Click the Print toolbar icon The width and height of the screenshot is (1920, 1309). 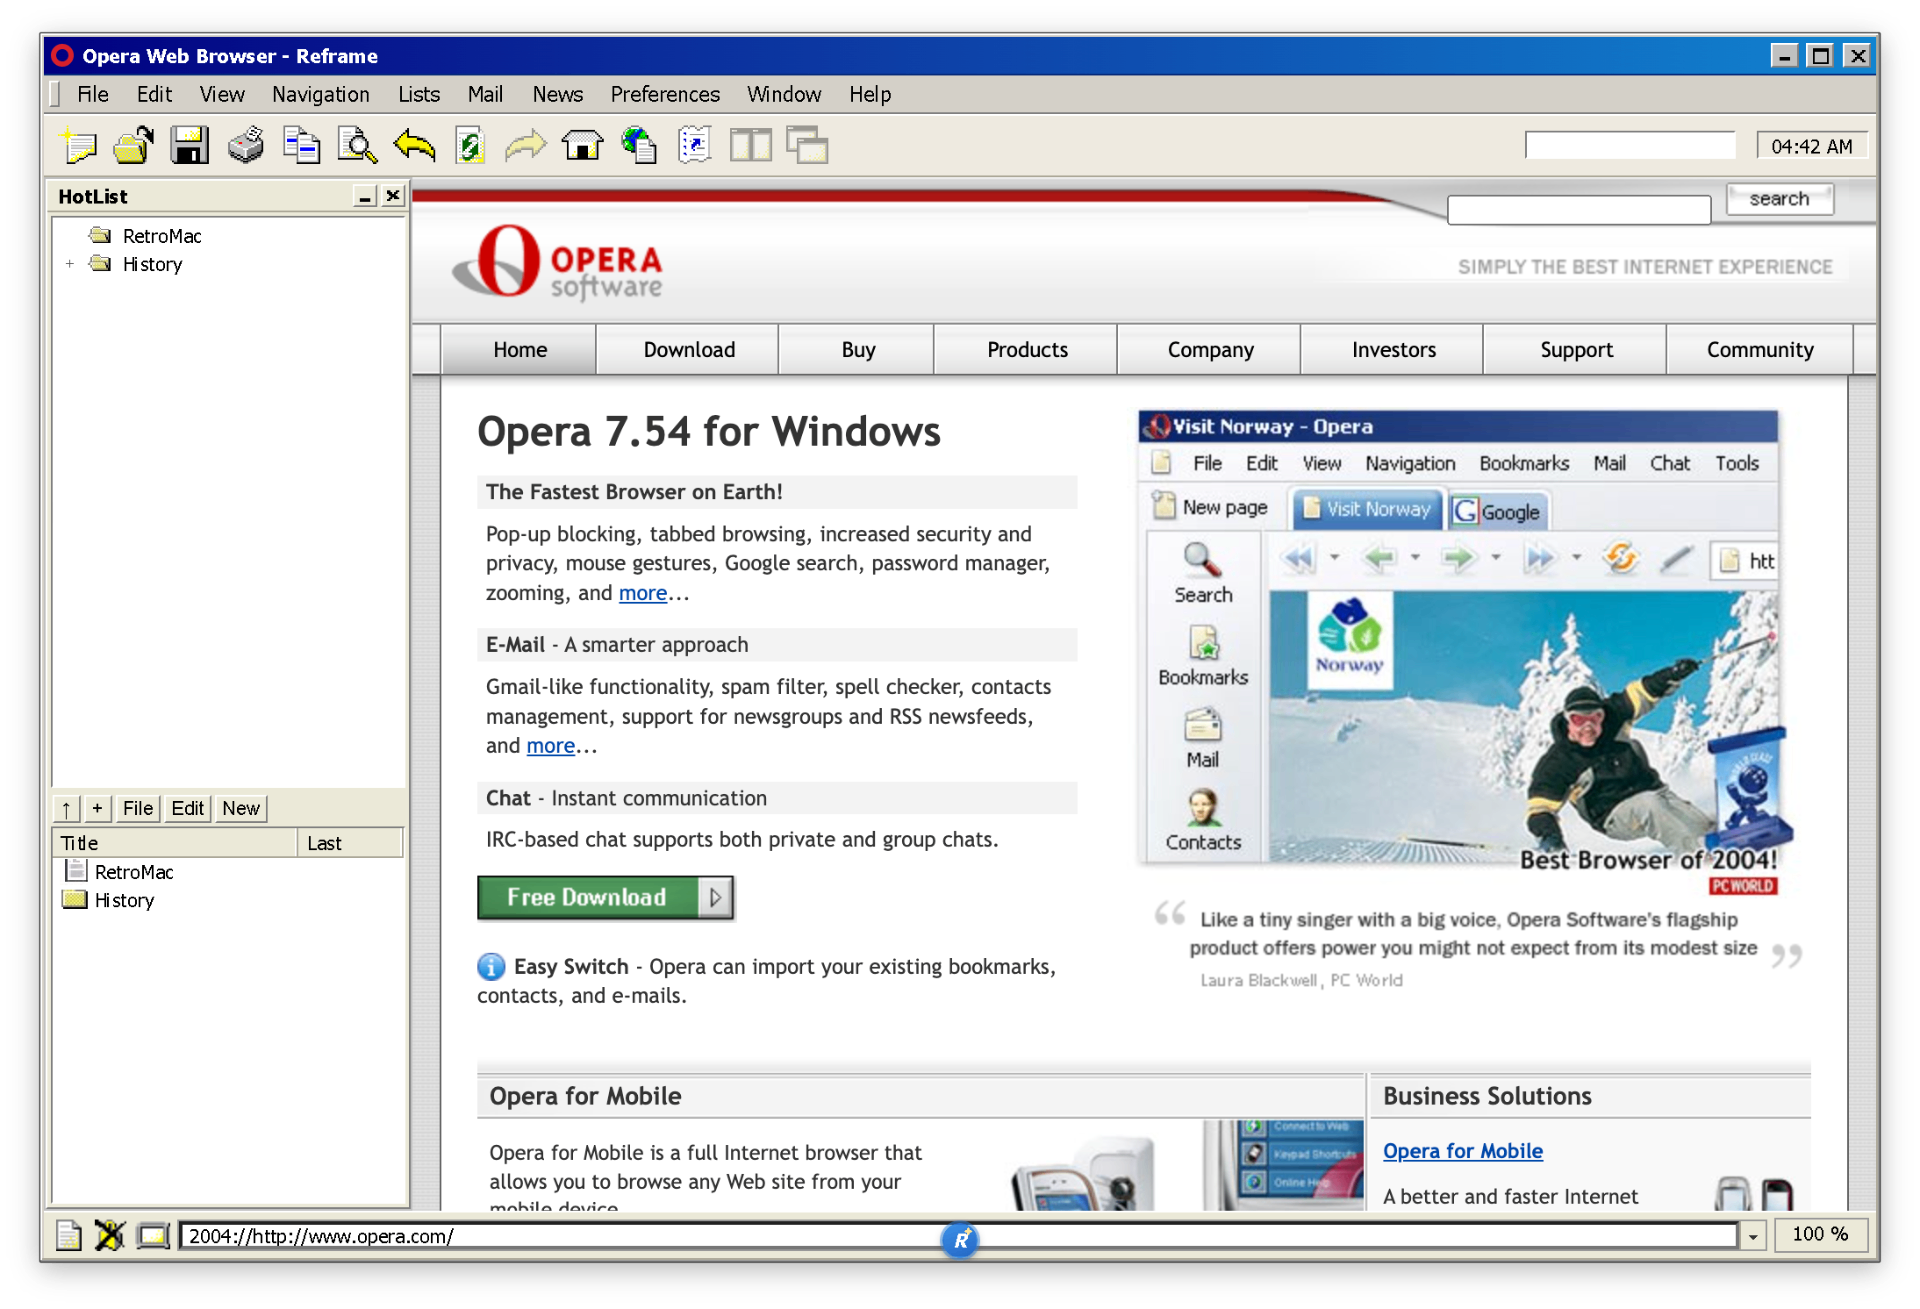(245, 146)
